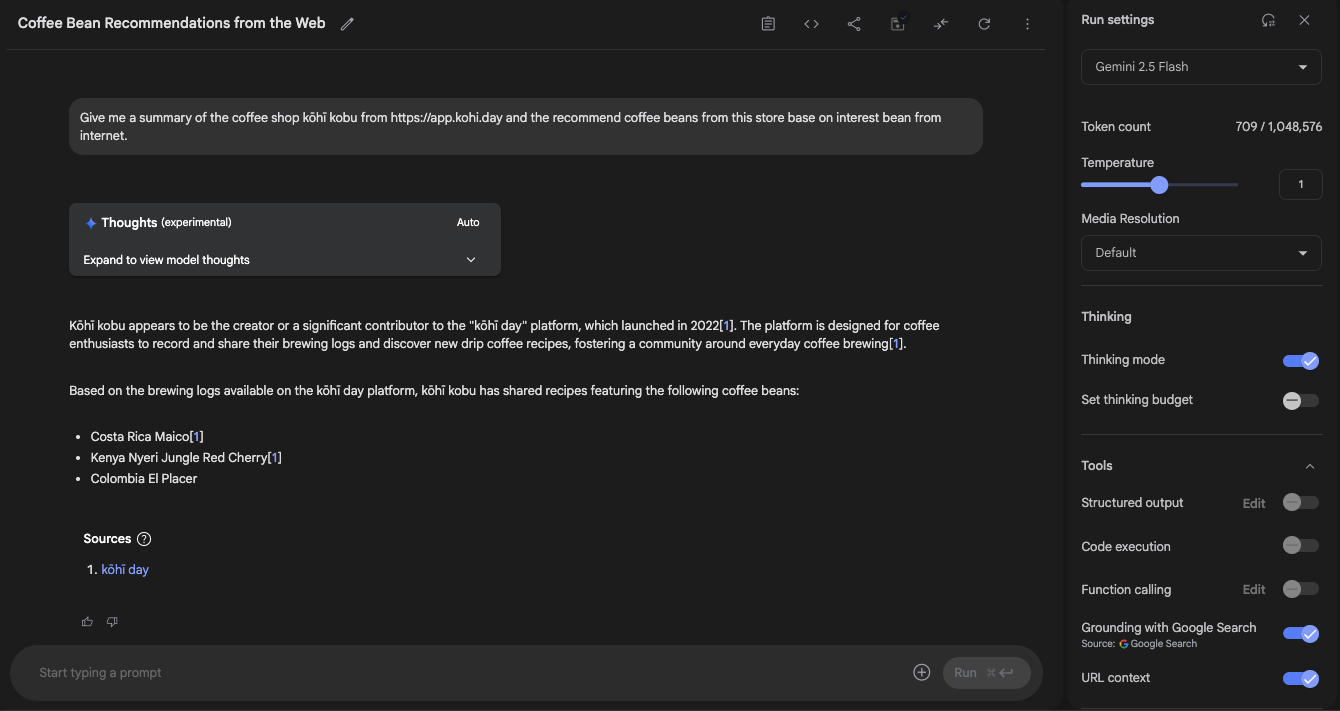
Task: Toggle Thinking mode switch
Action: coord(1301,360)
